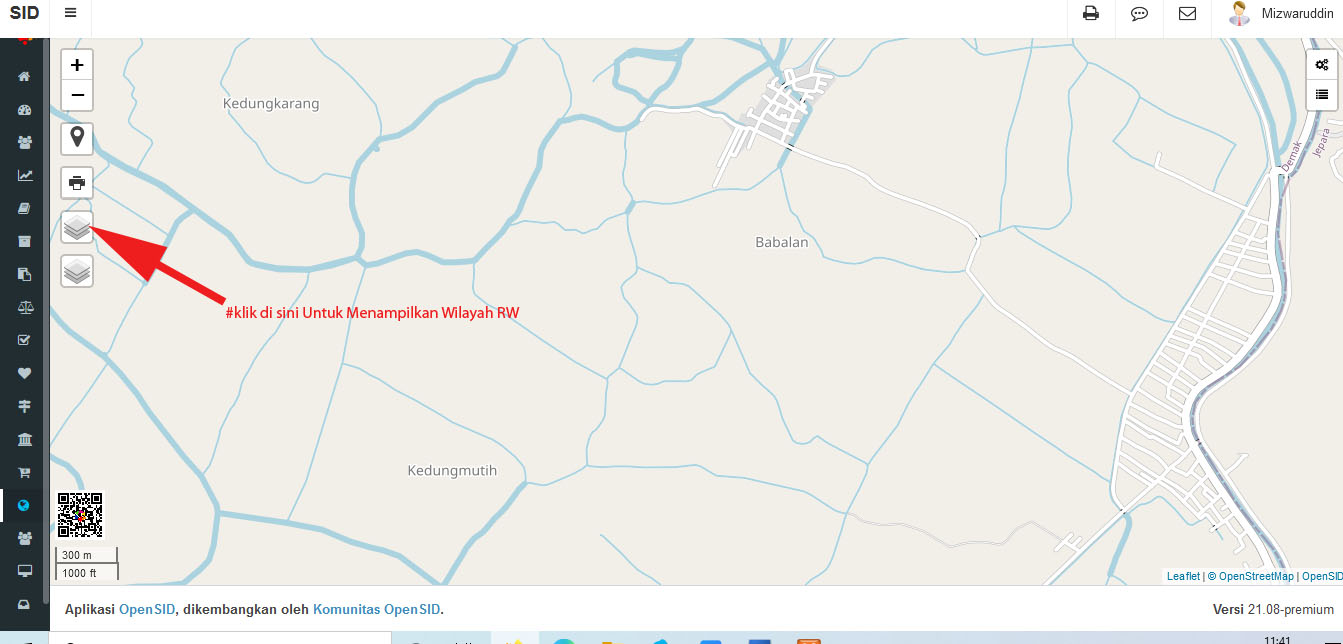Print the map using the map printer button

point(77,182)
